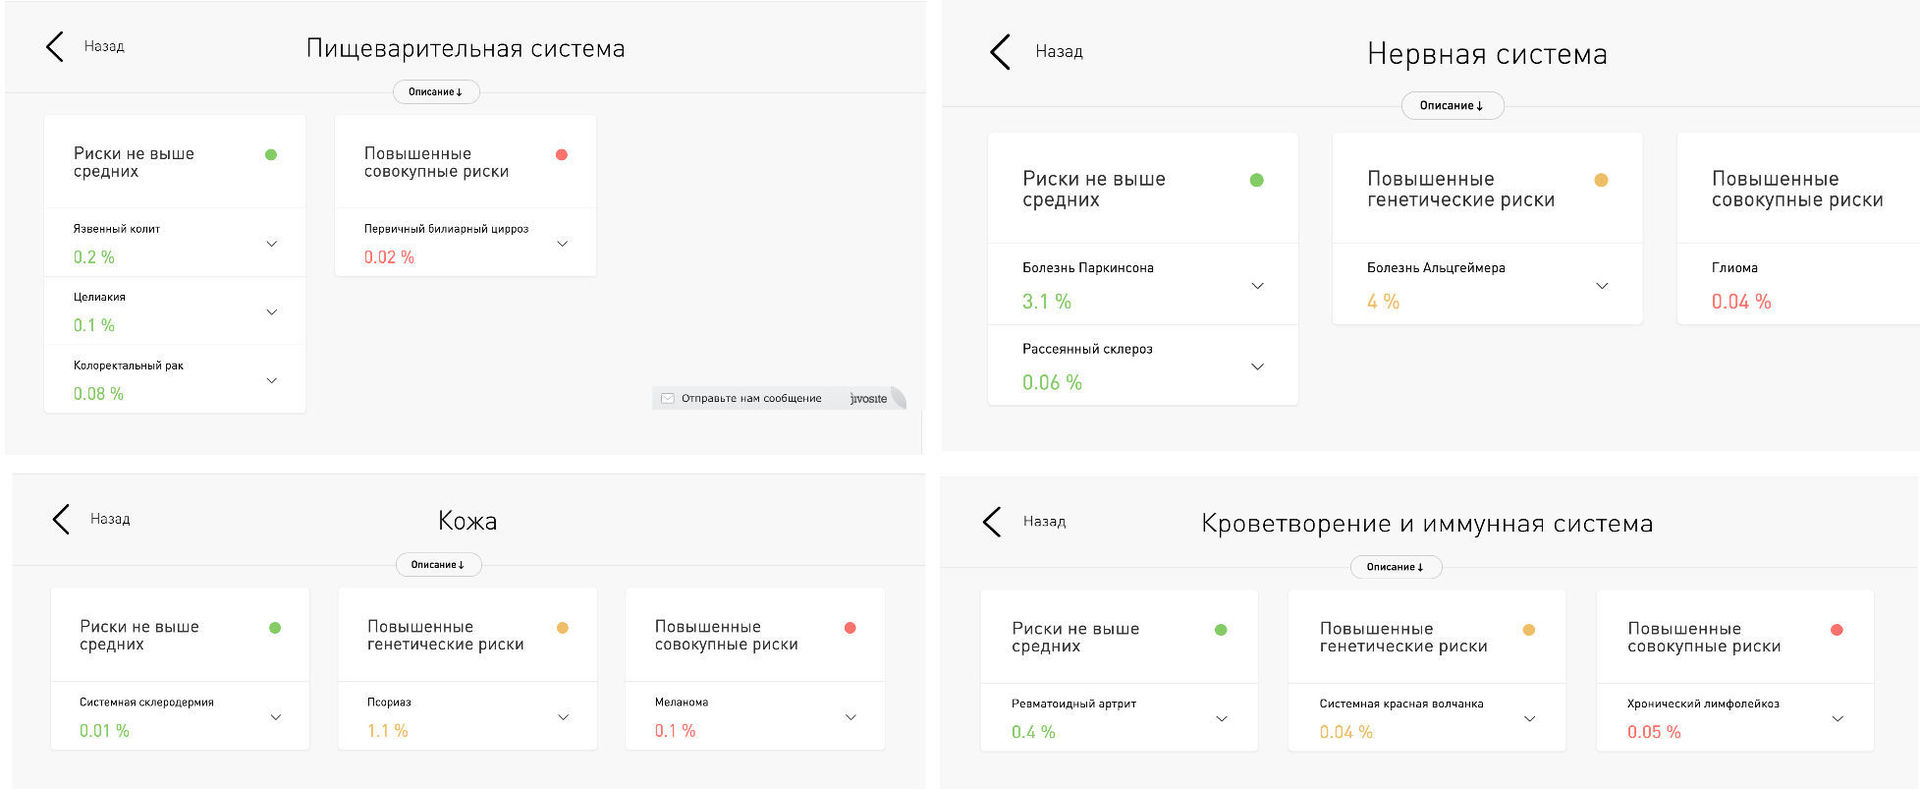This screenshot has height=789, width=1920.
Task: Expand Болезнь Паркинсона details
Action: coord(1258,286)
